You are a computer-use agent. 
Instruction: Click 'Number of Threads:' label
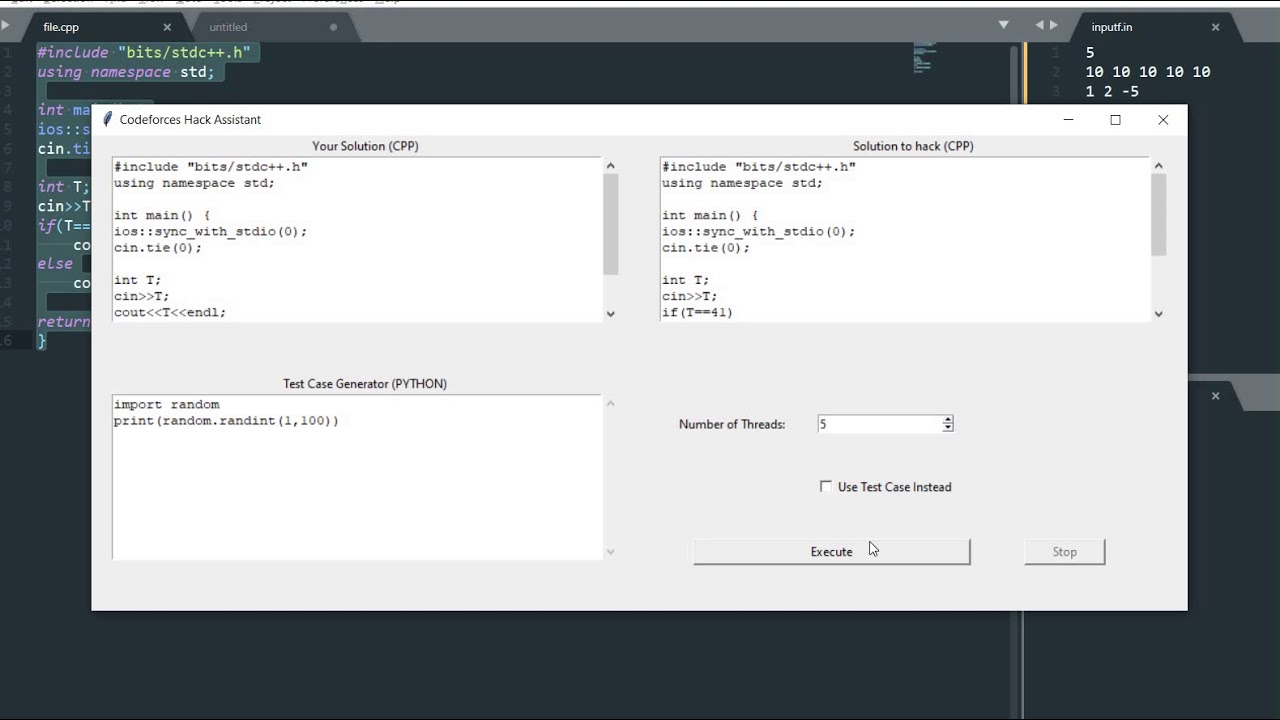coord(732,424)
